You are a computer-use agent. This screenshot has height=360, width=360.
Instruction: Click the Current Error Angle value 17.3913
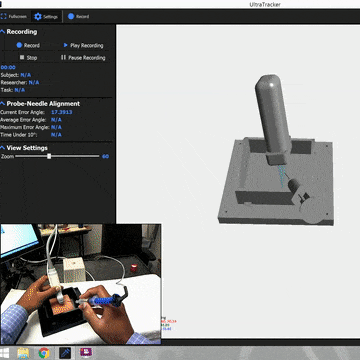(x=62, y=112)
